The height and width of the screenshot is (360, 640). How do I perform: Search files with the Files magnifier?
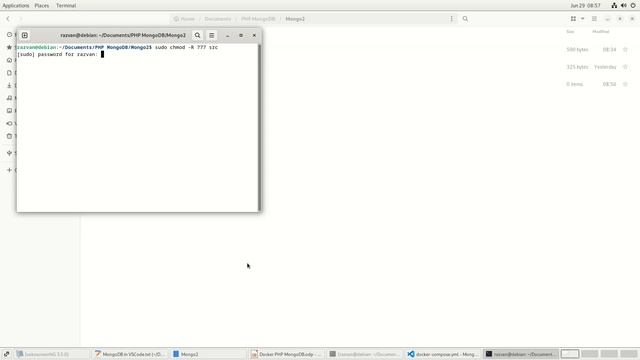click(465, 19)
